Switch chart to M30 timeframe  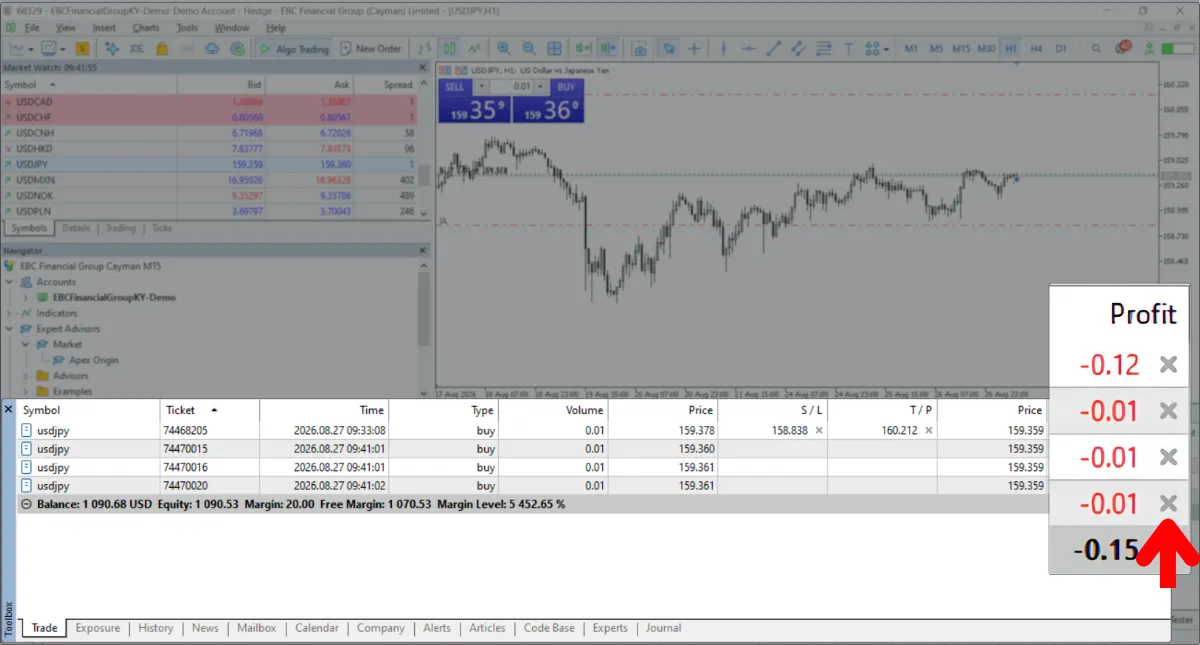point(986,48)
